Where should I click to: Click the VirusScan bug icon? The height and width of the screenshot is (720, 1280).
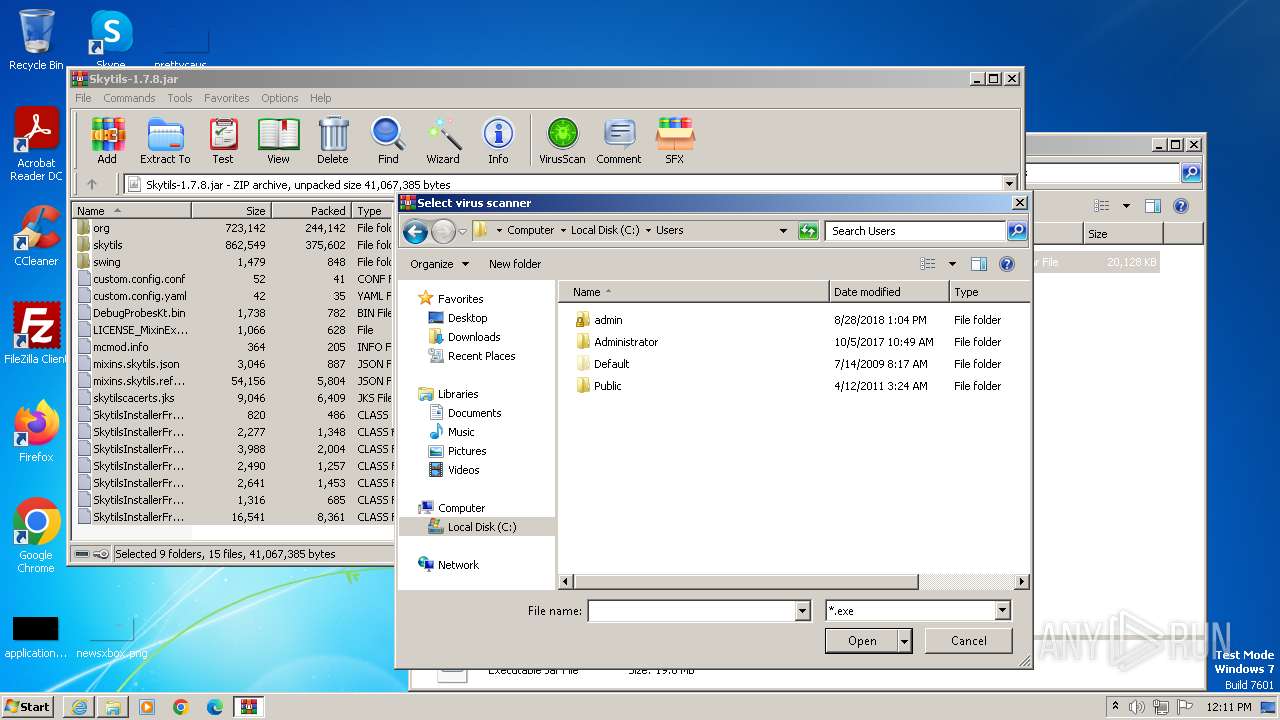point(562,140)
